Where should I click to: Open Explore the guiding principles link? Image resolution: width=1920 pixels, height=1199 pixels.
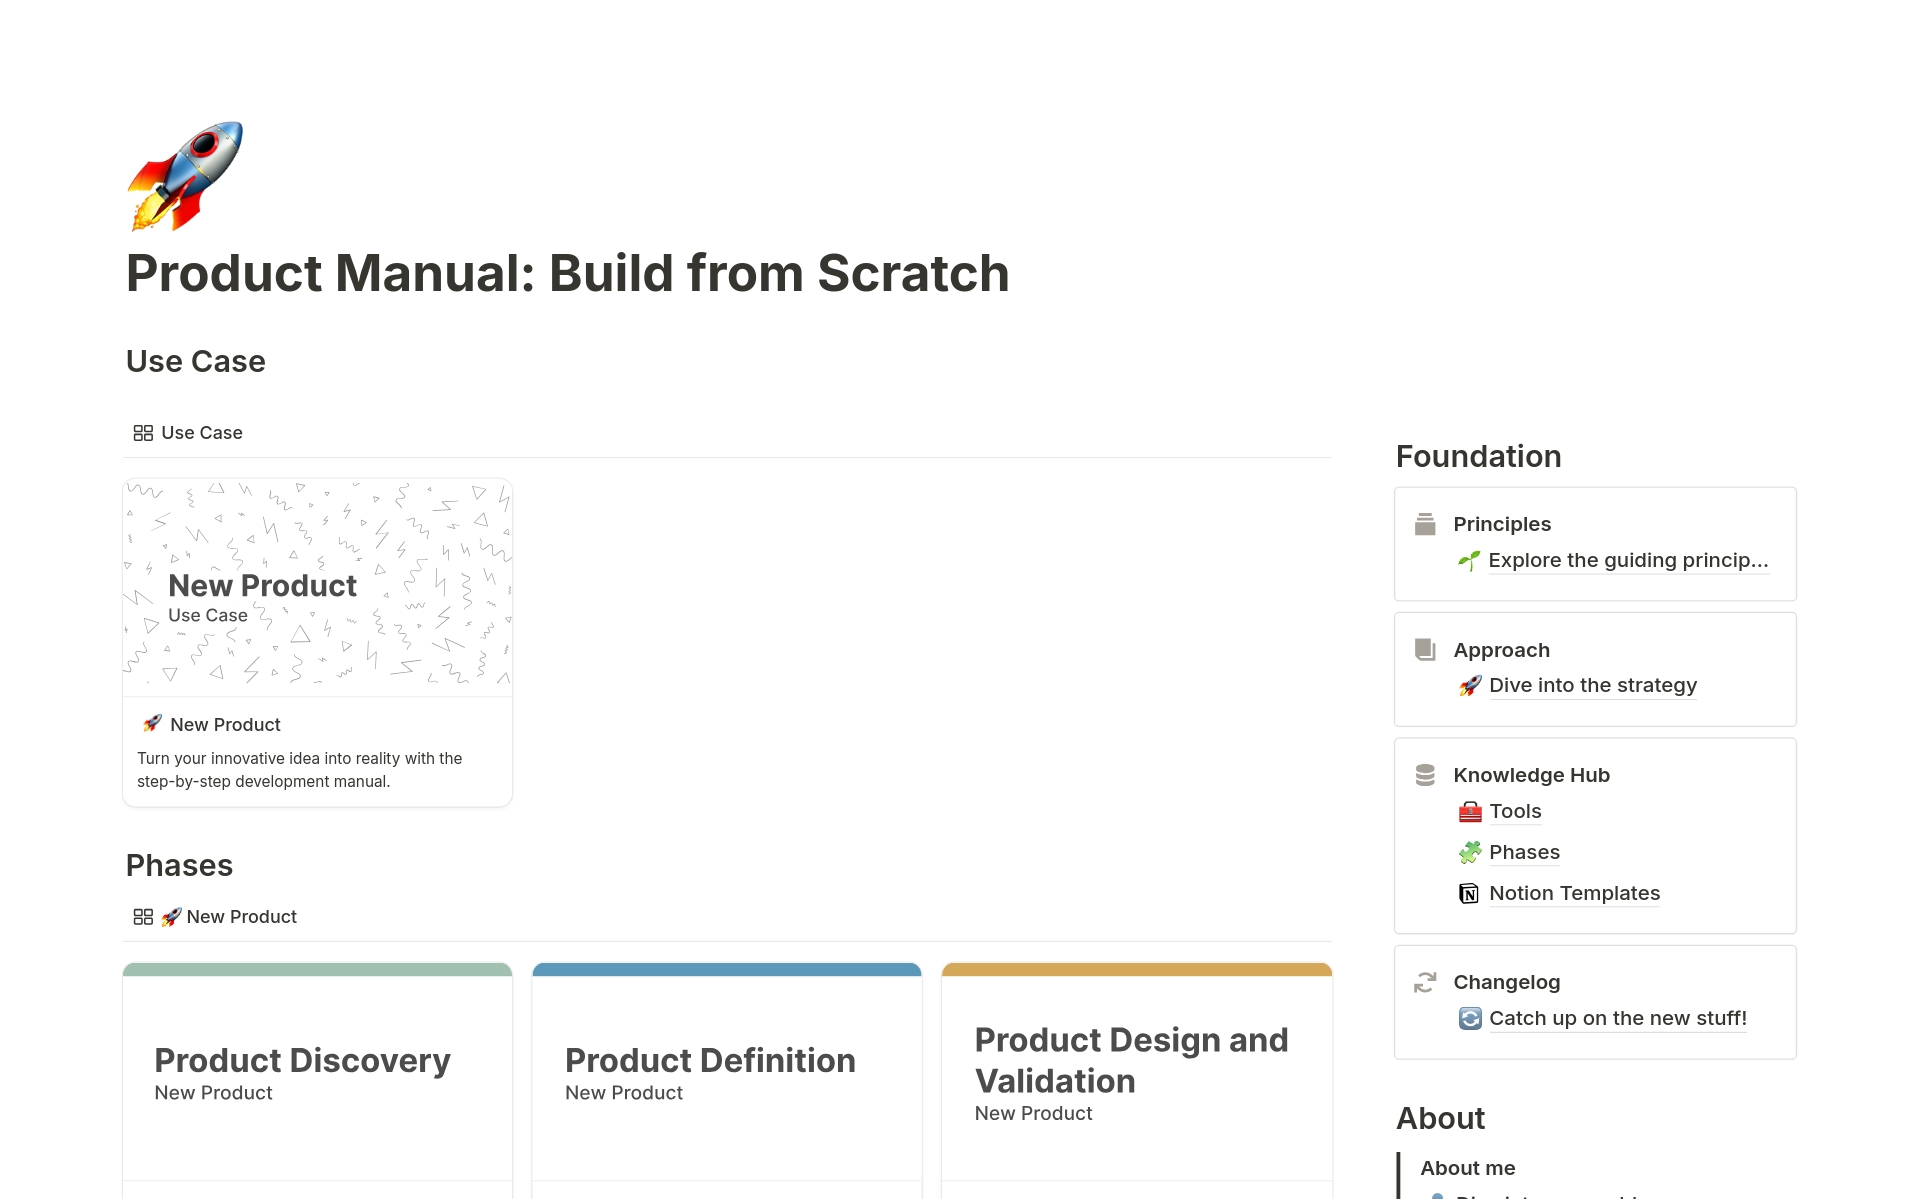pyautogui.click(x=1627, y=560)
